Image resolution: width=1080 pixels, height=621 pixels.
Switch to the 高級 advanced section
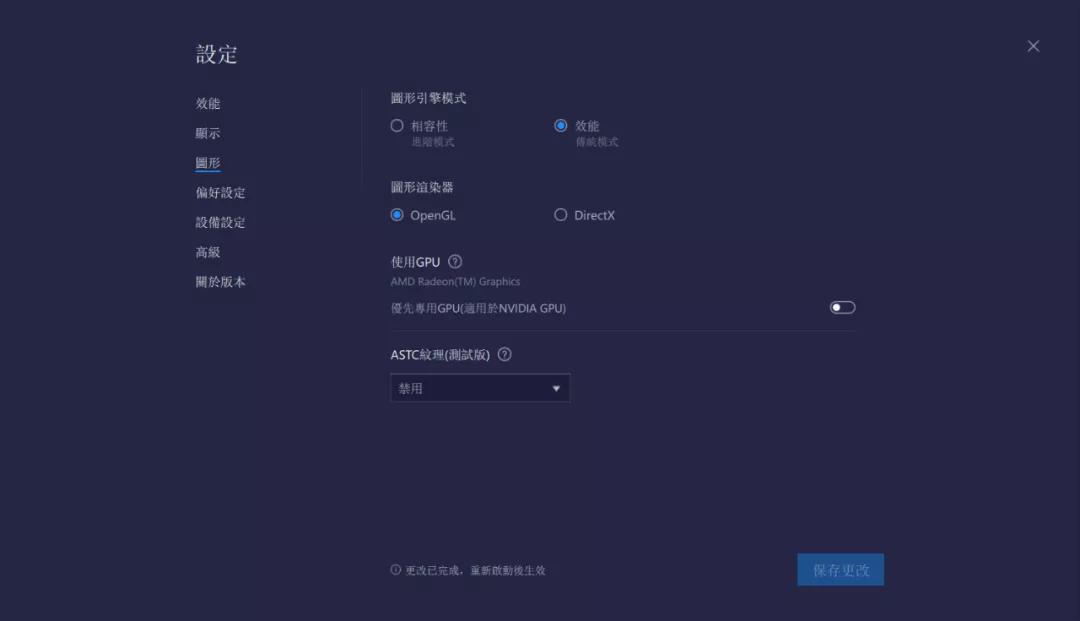coord(206,252)
